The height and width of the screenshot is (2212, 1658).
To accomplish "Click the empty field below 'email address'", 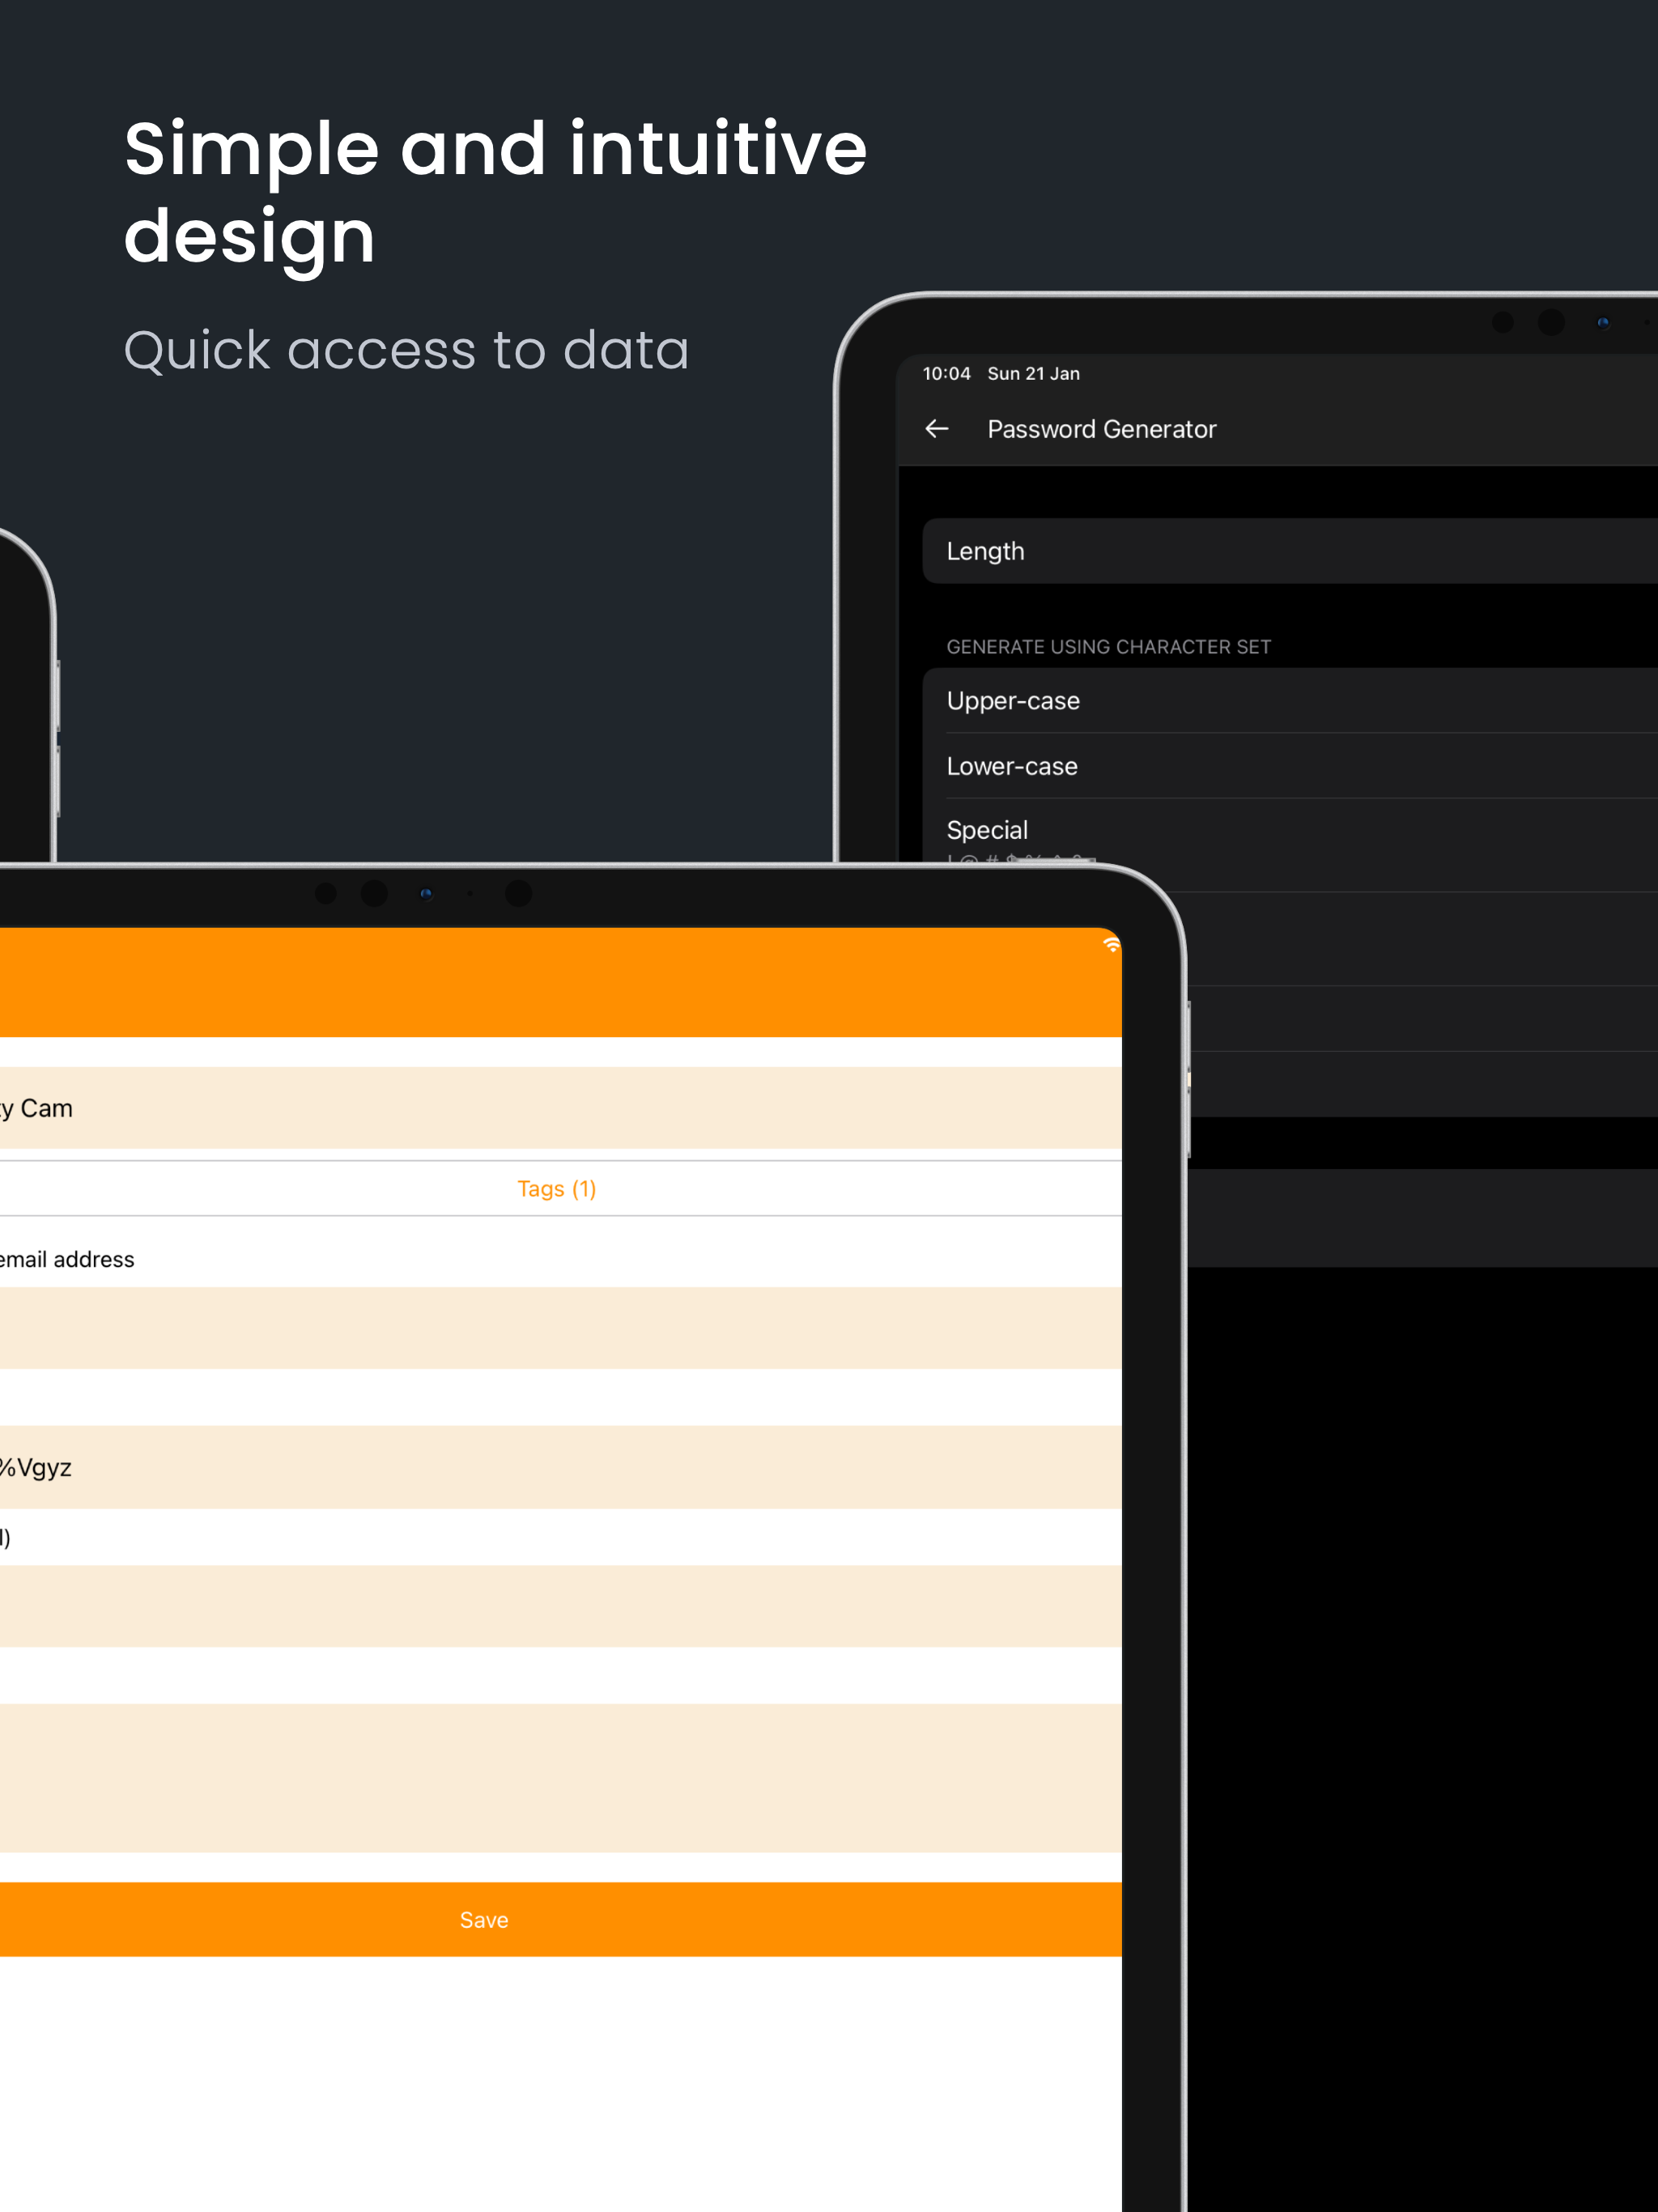I will pos(560,1328).
